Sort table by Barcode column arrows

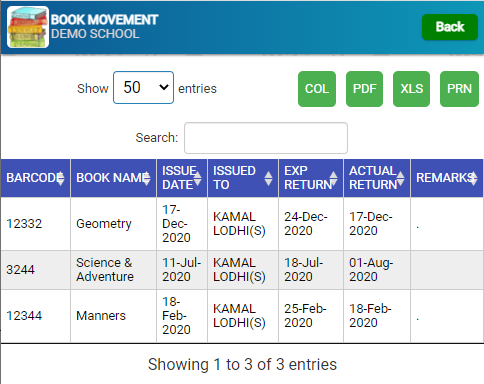pos(60,178)
